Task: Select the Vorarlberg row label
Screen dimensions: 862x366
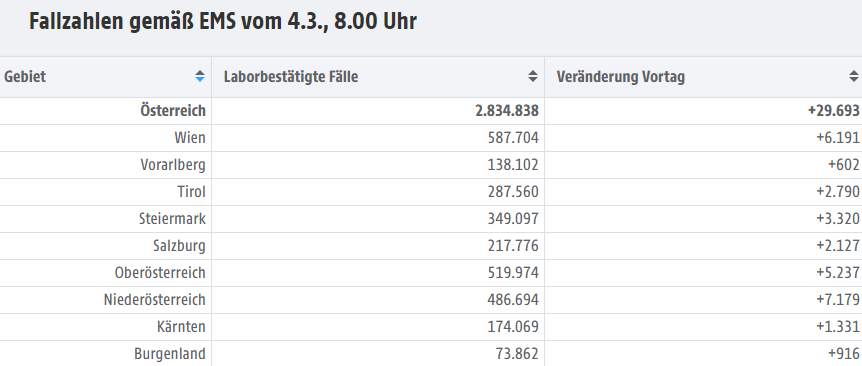Action: click(173, 164)
